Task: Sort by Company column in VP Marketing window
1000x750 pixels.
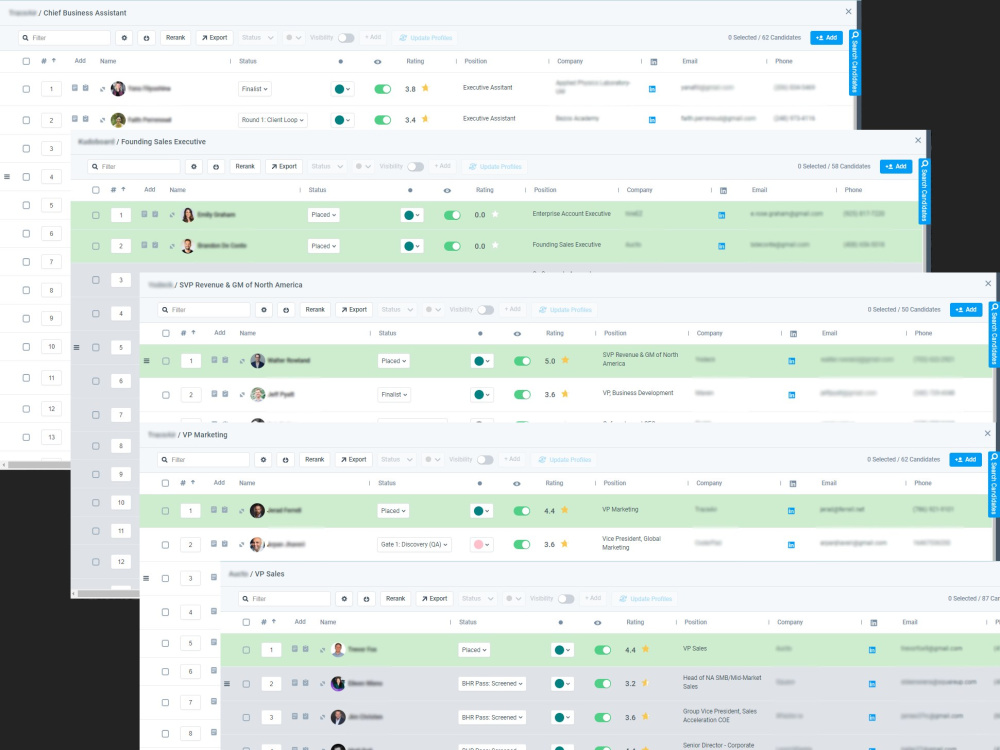Action: pyautogui.click(x=709, y=483)
